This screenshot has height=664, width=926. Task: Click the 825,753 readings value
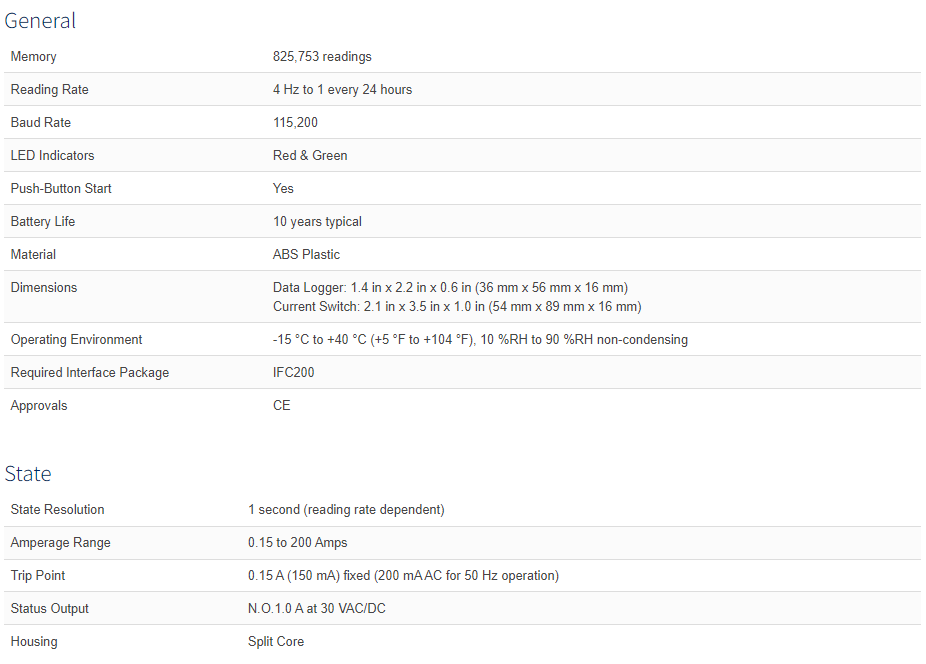tap(322, 57)
